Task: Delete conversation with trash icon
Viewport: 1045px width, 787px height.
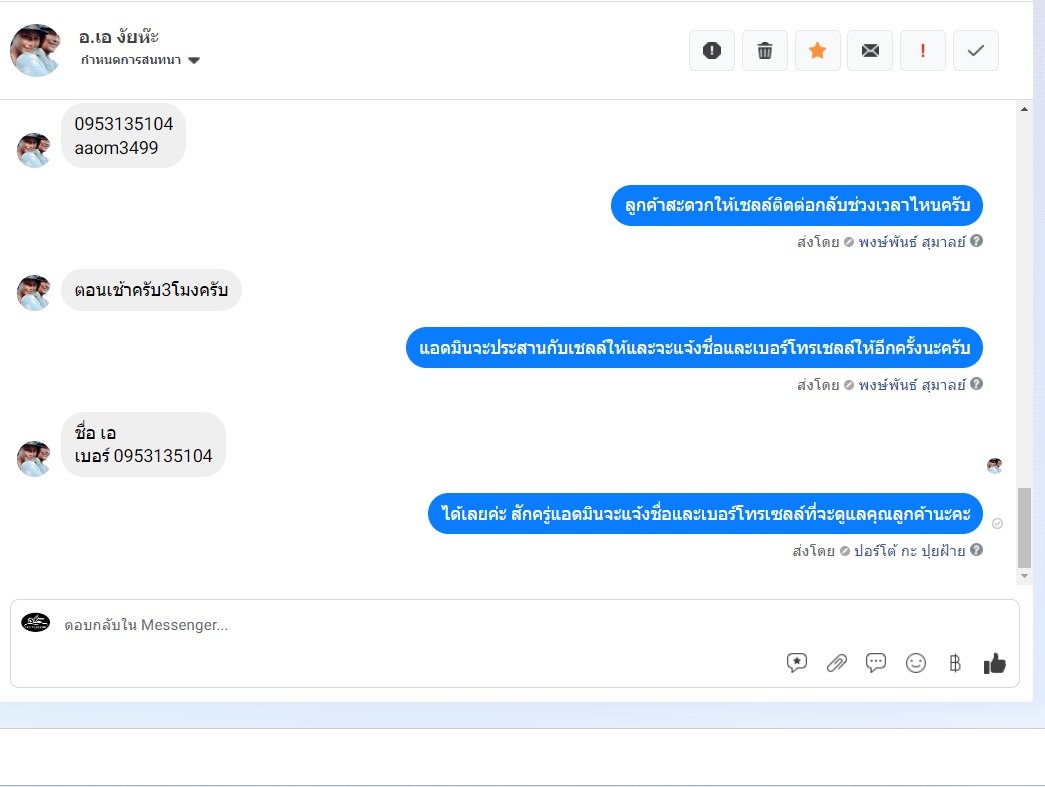Action: 764,51
